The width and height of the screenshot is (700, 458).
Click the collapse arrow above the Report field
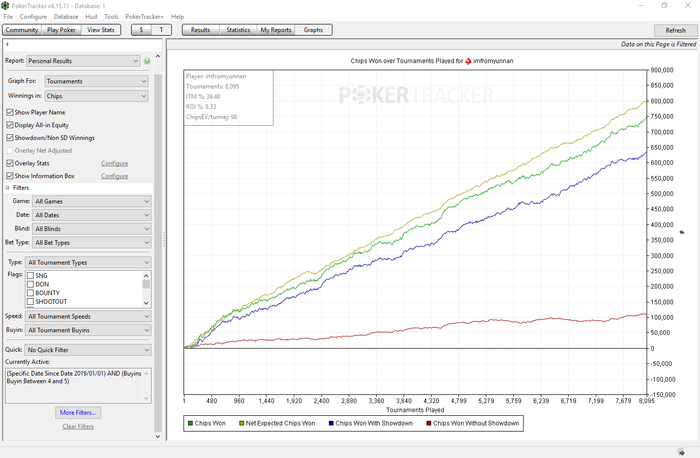click(7, 44)
